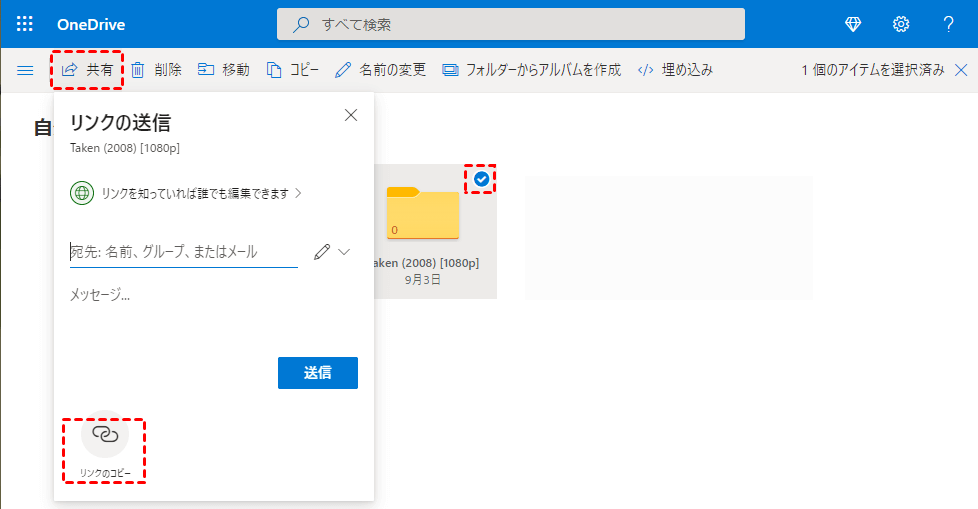The height and width of the screenshot is (509, 978).
Task: Click 共有 in the toolbar
Action: point(87,70)
